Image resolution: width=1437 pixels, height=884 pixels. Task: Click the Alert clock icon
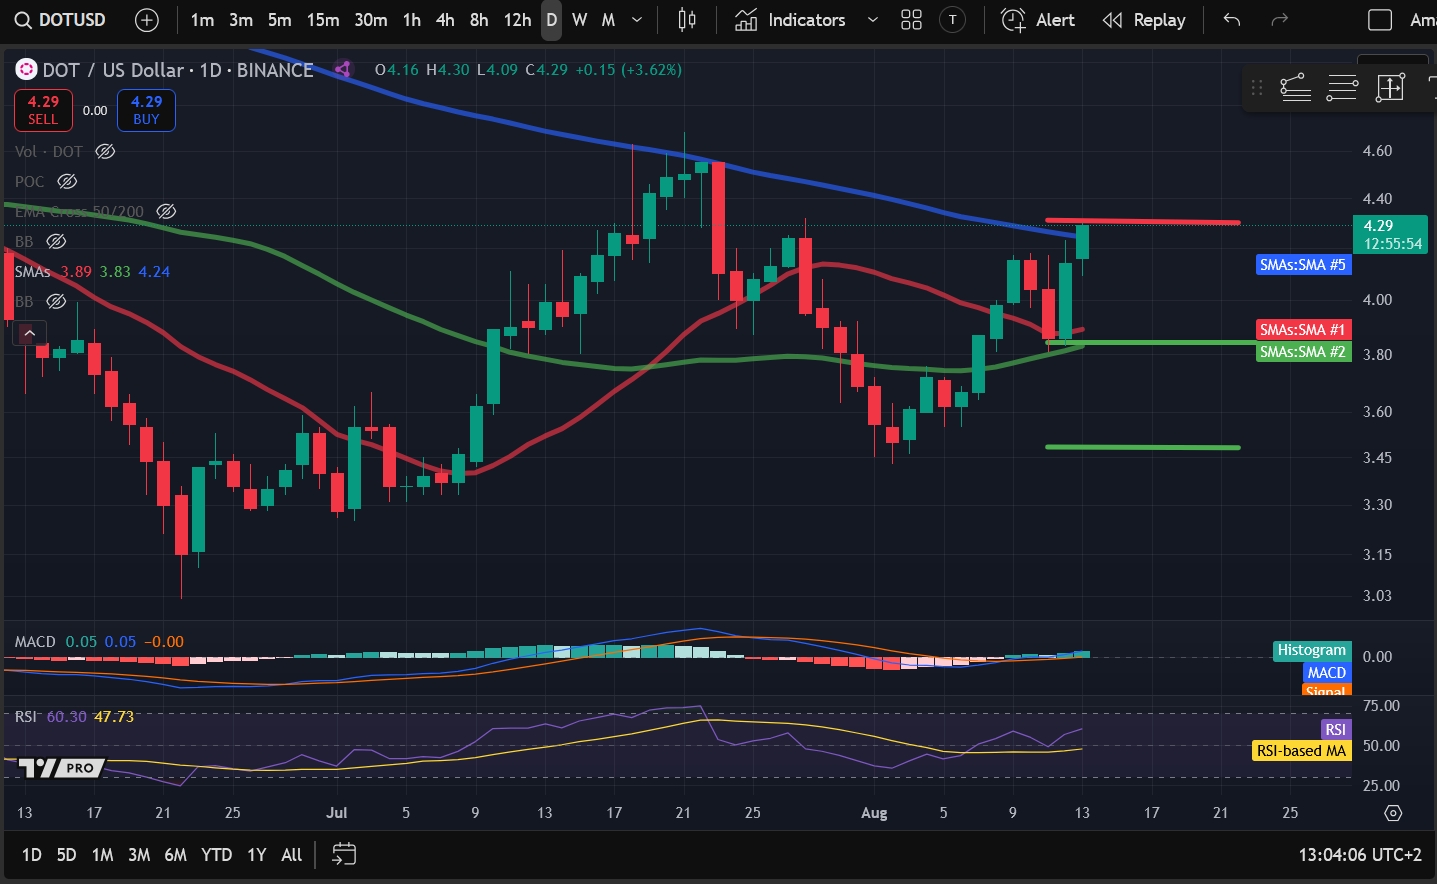point(1013,20)
